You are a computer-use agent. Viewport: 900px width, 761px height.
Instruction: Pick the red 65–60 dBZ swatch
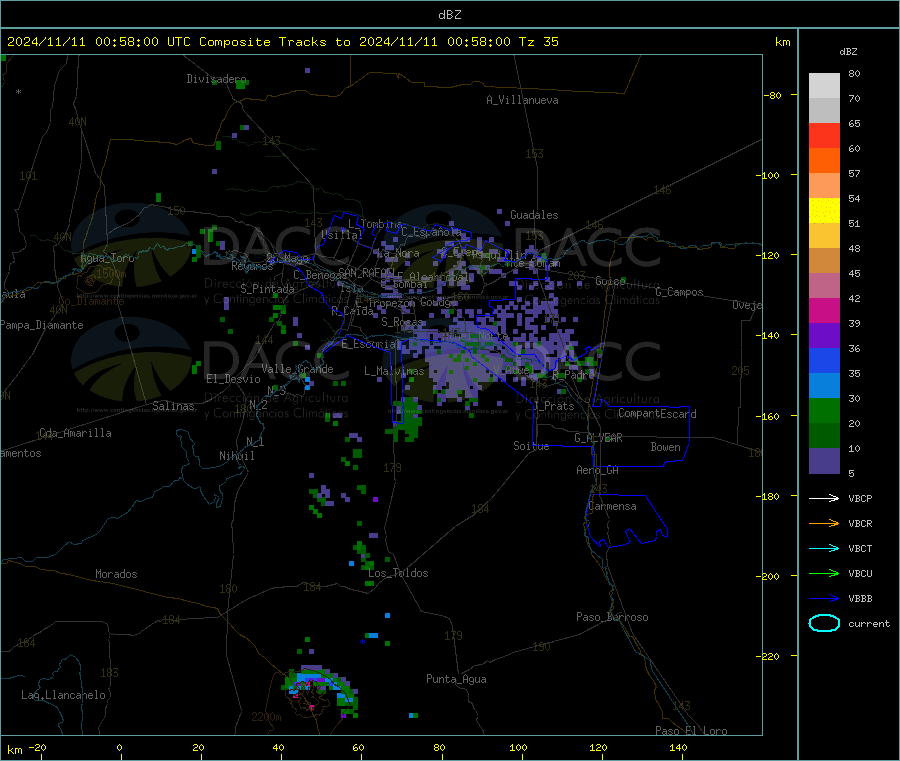coord(824,135)
